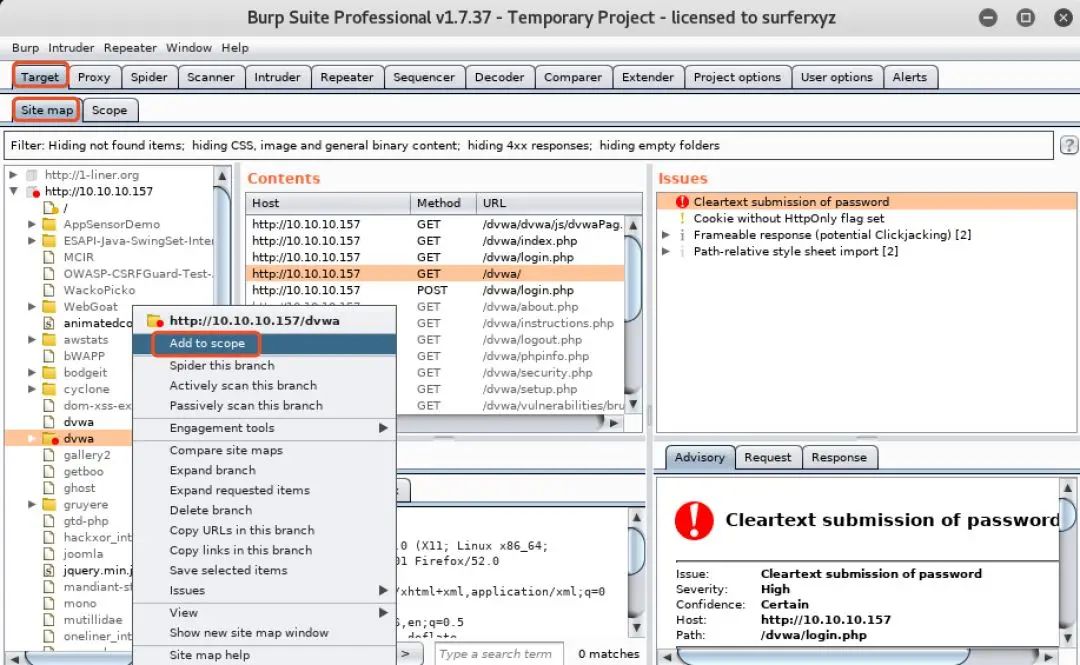Screen dimensions: 1080x665
Task: Select the /dvwa/index.php row
Action: [x=435, y=241]
